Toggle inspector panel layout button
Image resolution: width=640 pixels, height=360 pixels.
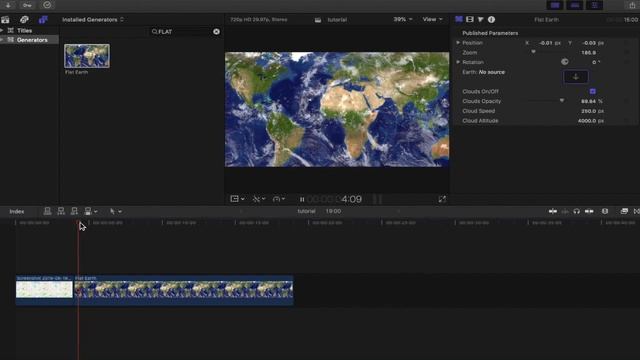click(x=594, y=5)
